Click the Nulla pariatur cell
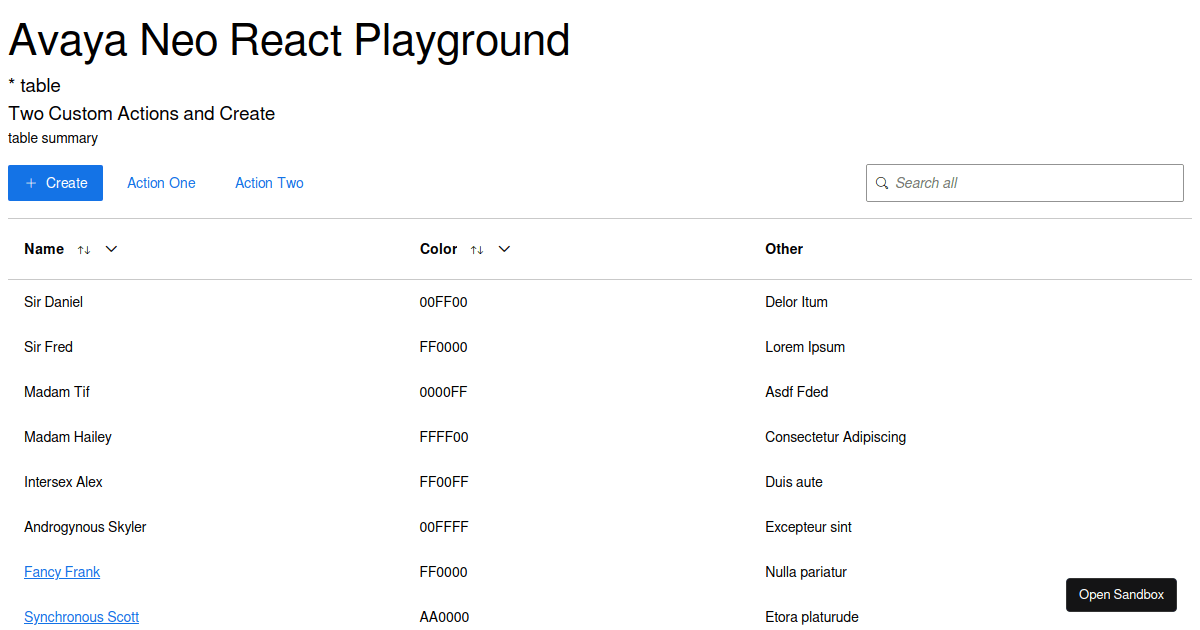 [806, 572]
